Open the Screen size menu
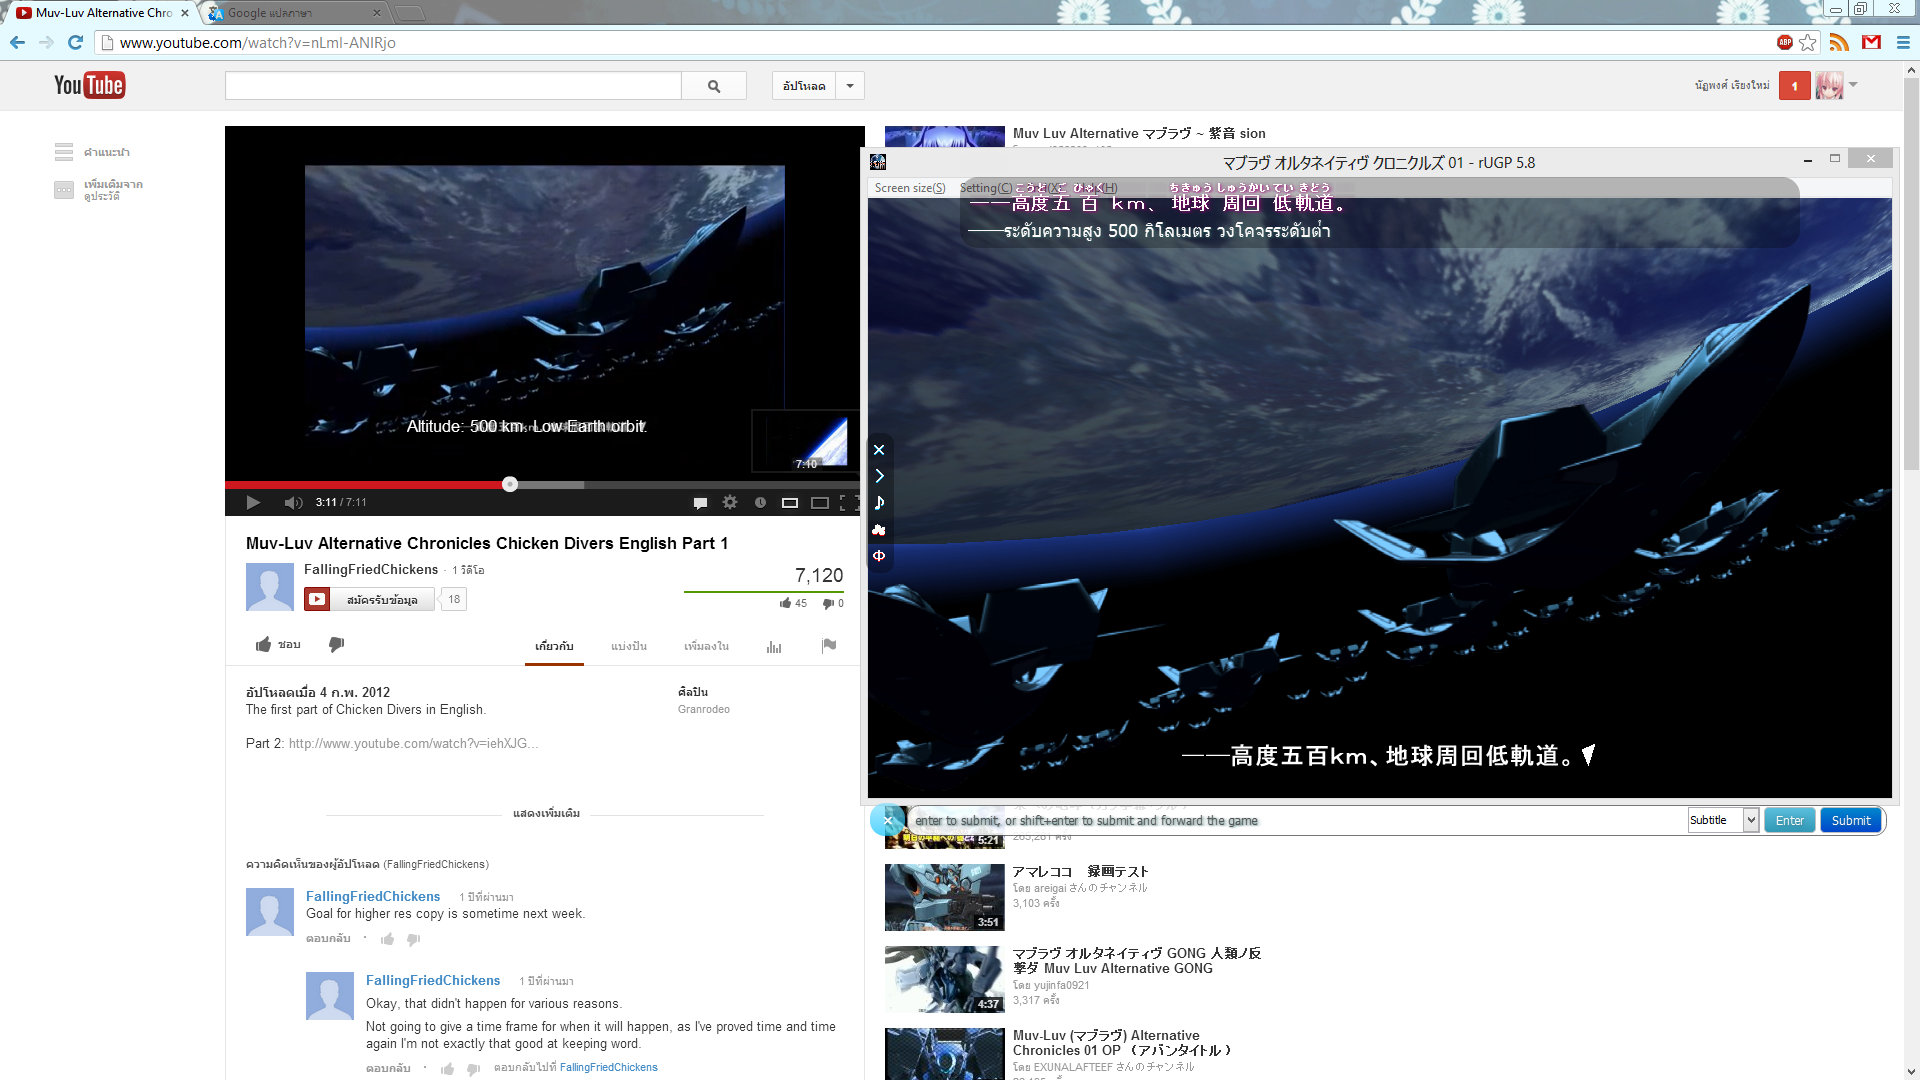The width and height of the screenshot is (1920, 1080). (909, 188)
